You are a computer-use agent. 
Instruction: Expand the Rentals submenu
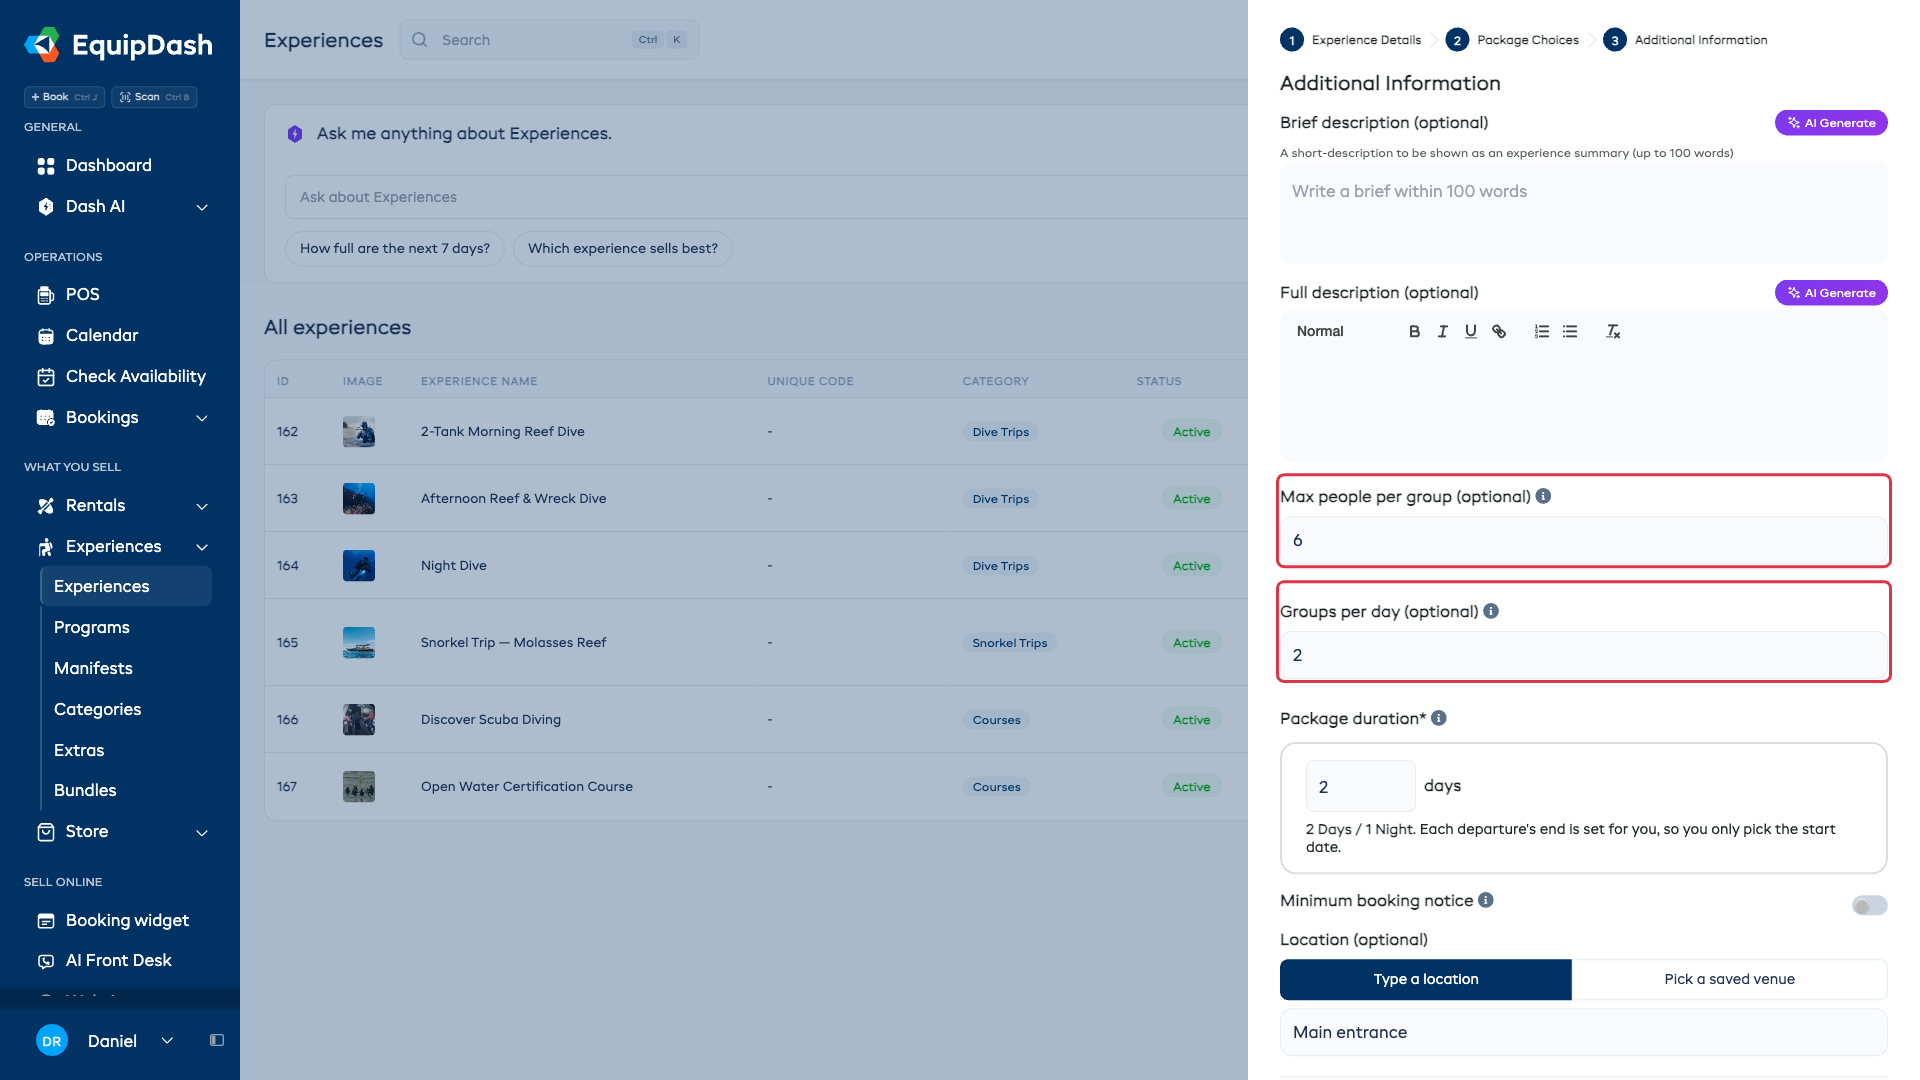pyautogui.click(x=202, y=506)
